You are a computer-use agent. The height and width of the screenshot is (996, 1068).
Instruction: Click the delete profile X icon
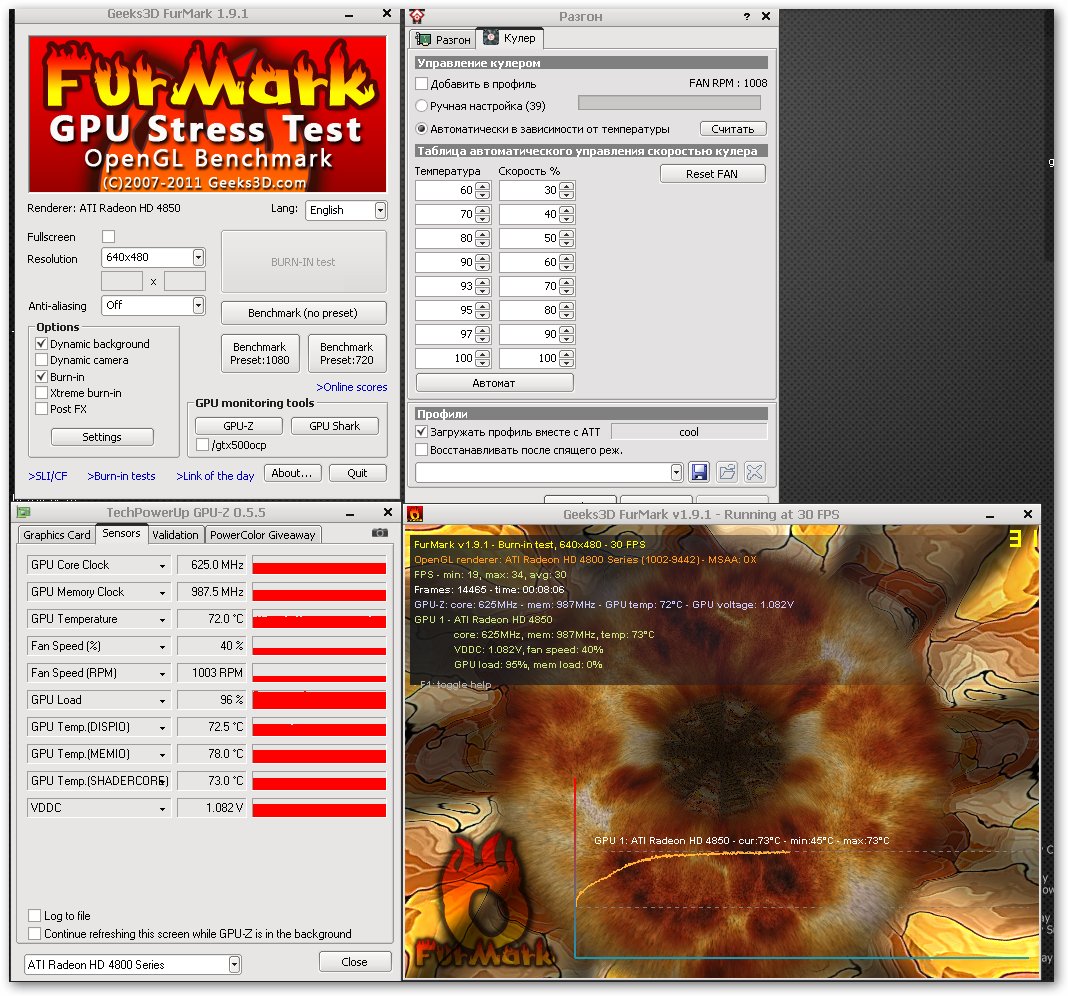tap(755, 472)
